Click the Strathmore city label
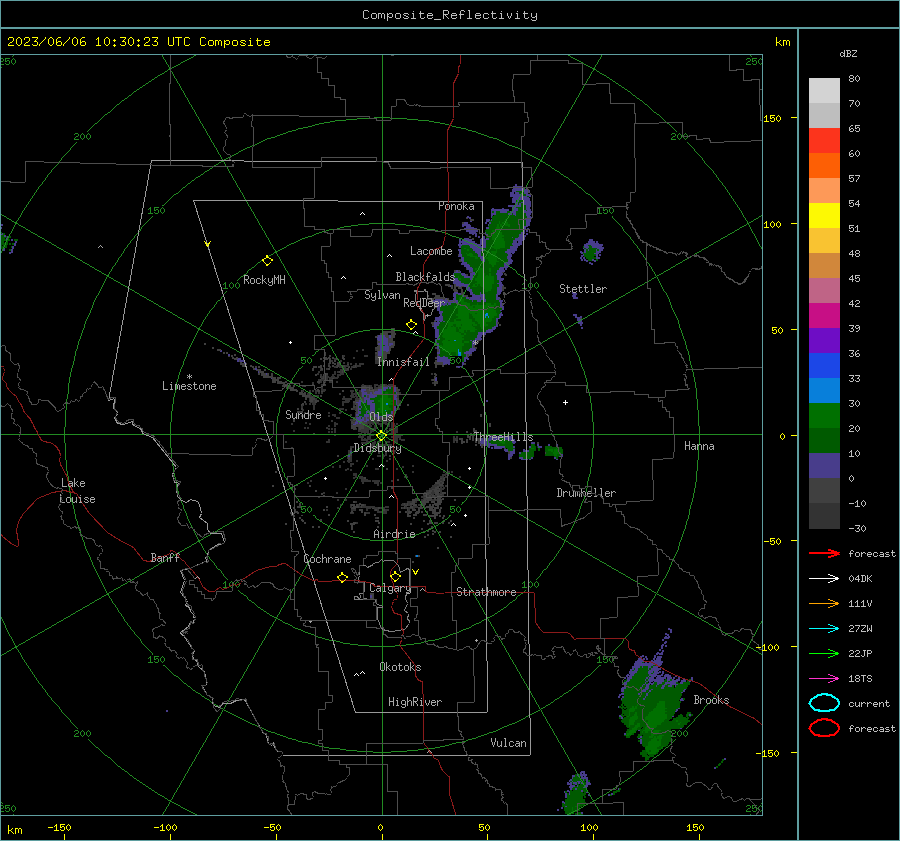 pyautogui.click(x=486, y=592)
